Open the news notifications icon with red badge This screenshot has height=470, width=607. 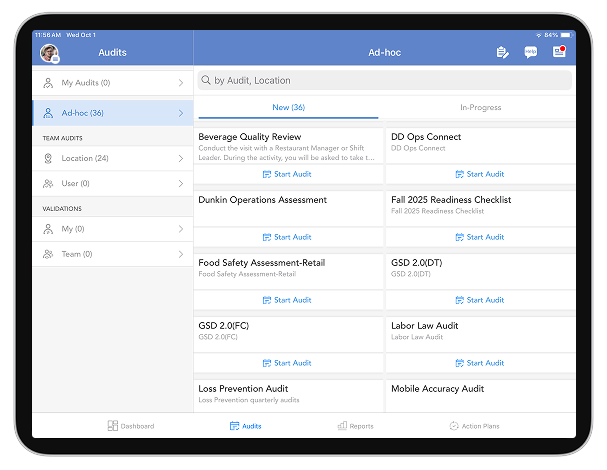tap(559, 52)
